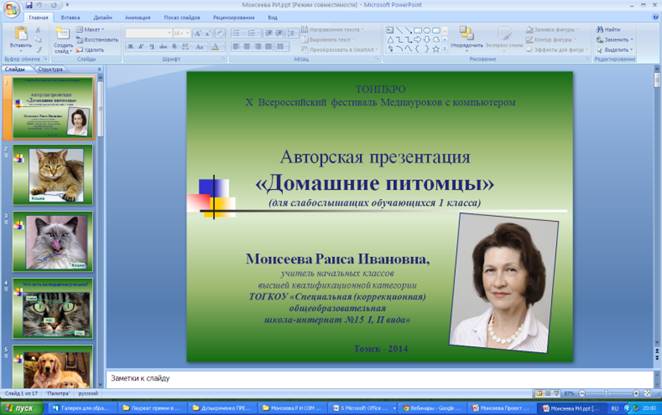Switch to the Слайды pane tab
662x415 pixels.
point(15,69)
